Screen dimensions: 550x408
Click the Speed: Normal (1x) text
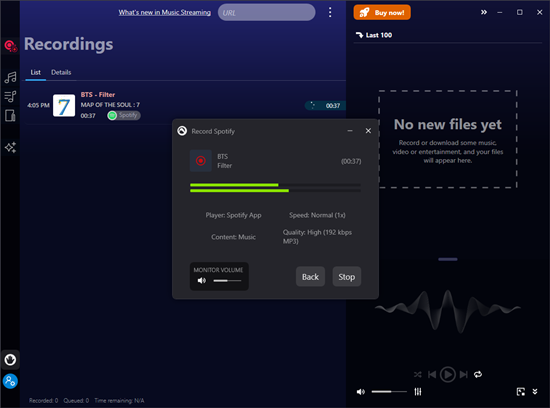click(317, 215)
